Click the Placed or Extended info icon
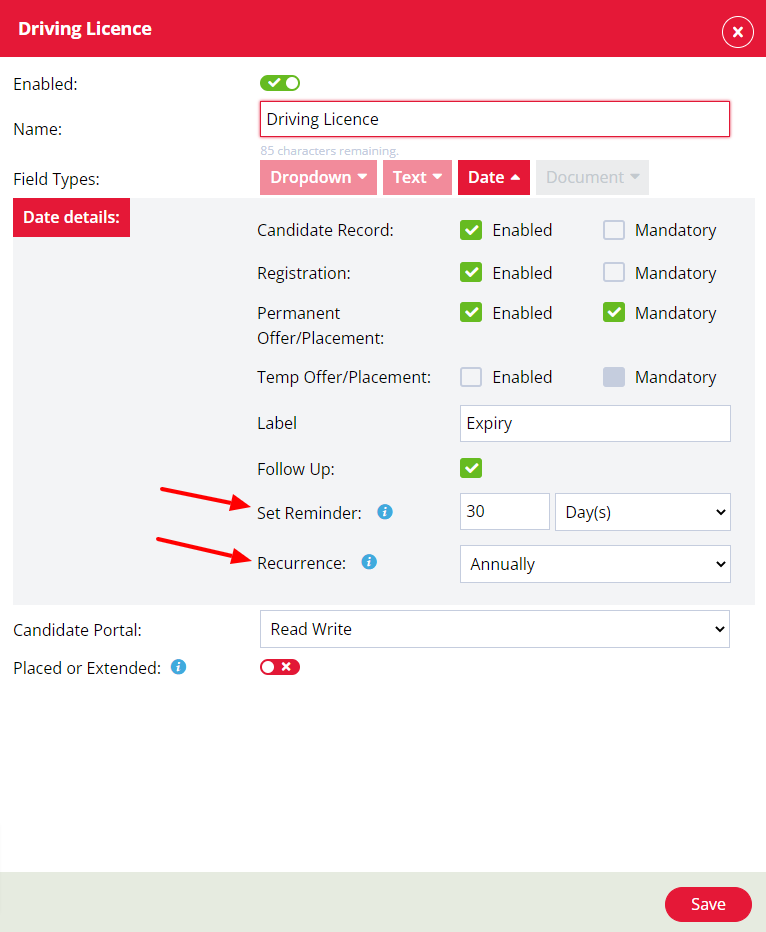 [178, 667]
